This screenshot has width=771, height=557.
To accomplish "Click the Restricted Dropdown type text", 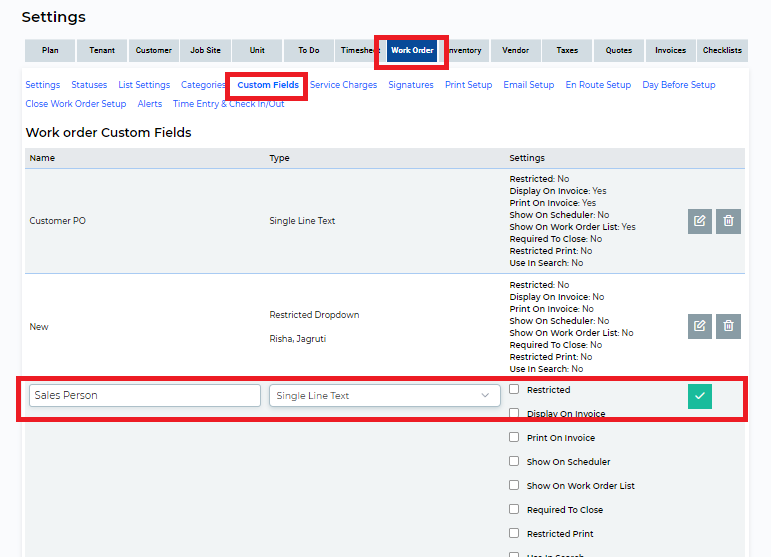I will (x=314, y=315).
